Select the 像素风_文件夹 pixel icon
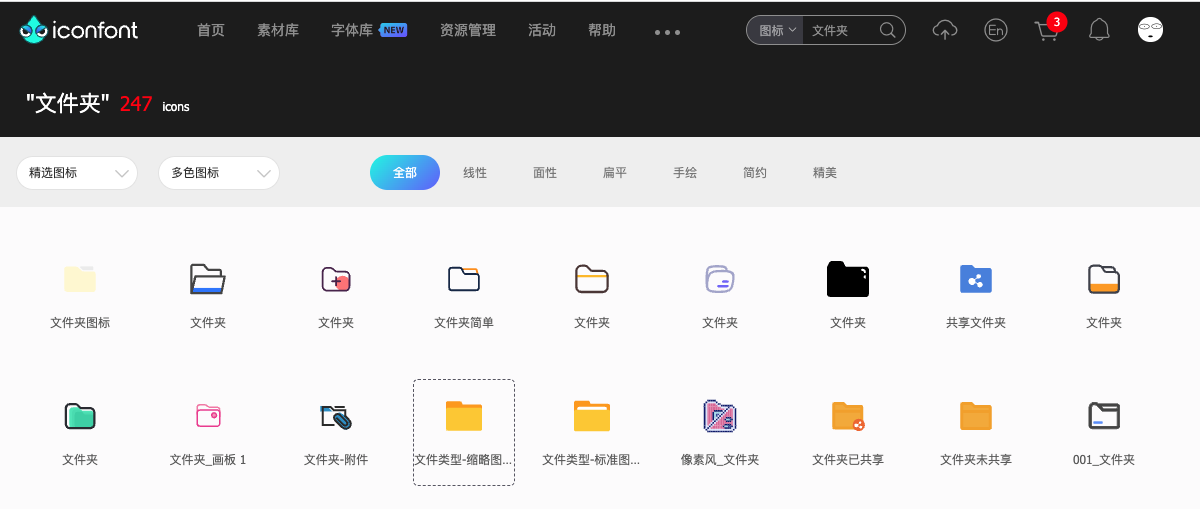Screen dimensions: 1200x509 pos(720,416)
